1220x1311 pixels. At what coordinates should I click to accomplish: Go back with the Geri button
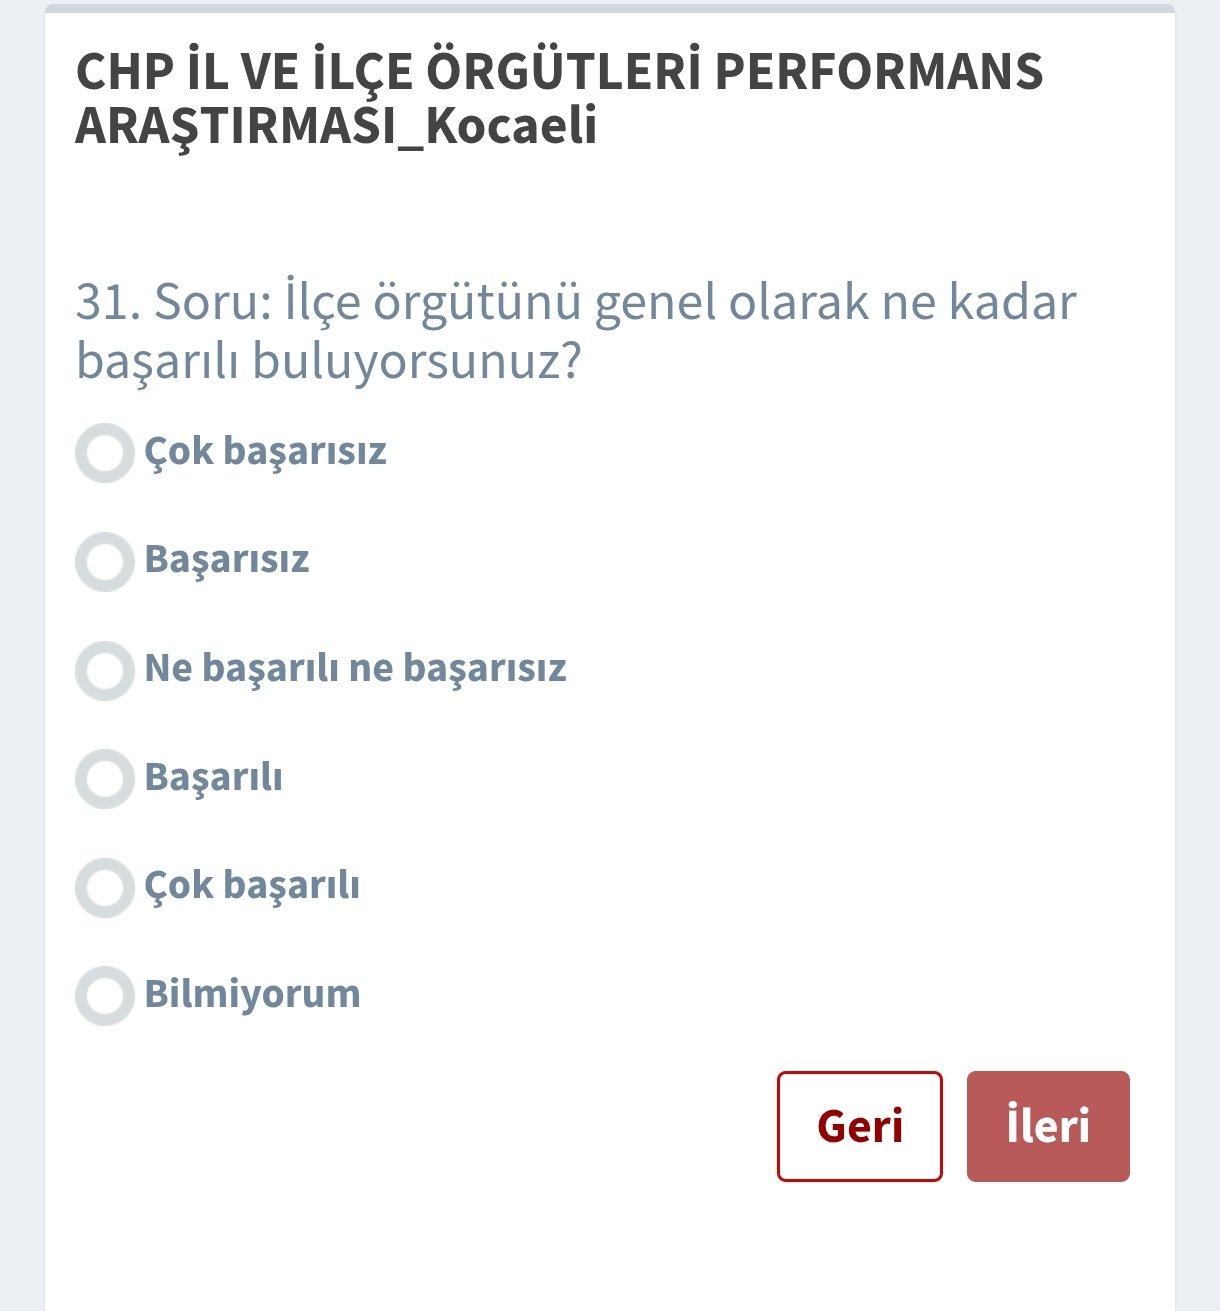click(x=859, y=1126)
